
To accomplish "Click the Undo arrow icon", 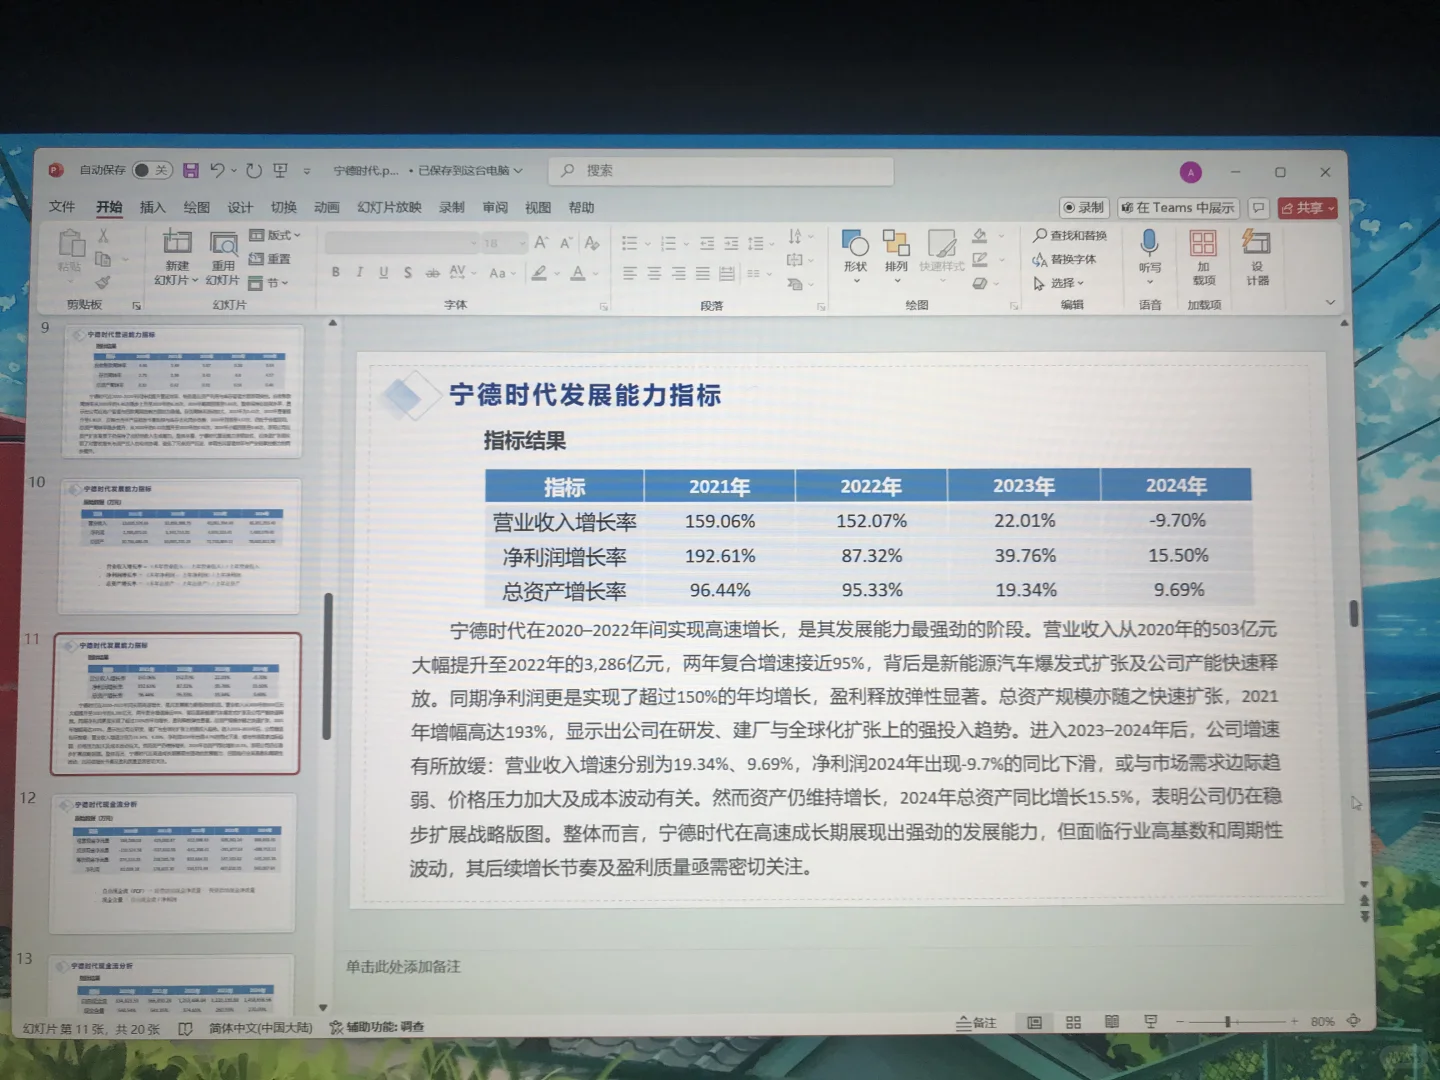I will click(218, 171).
